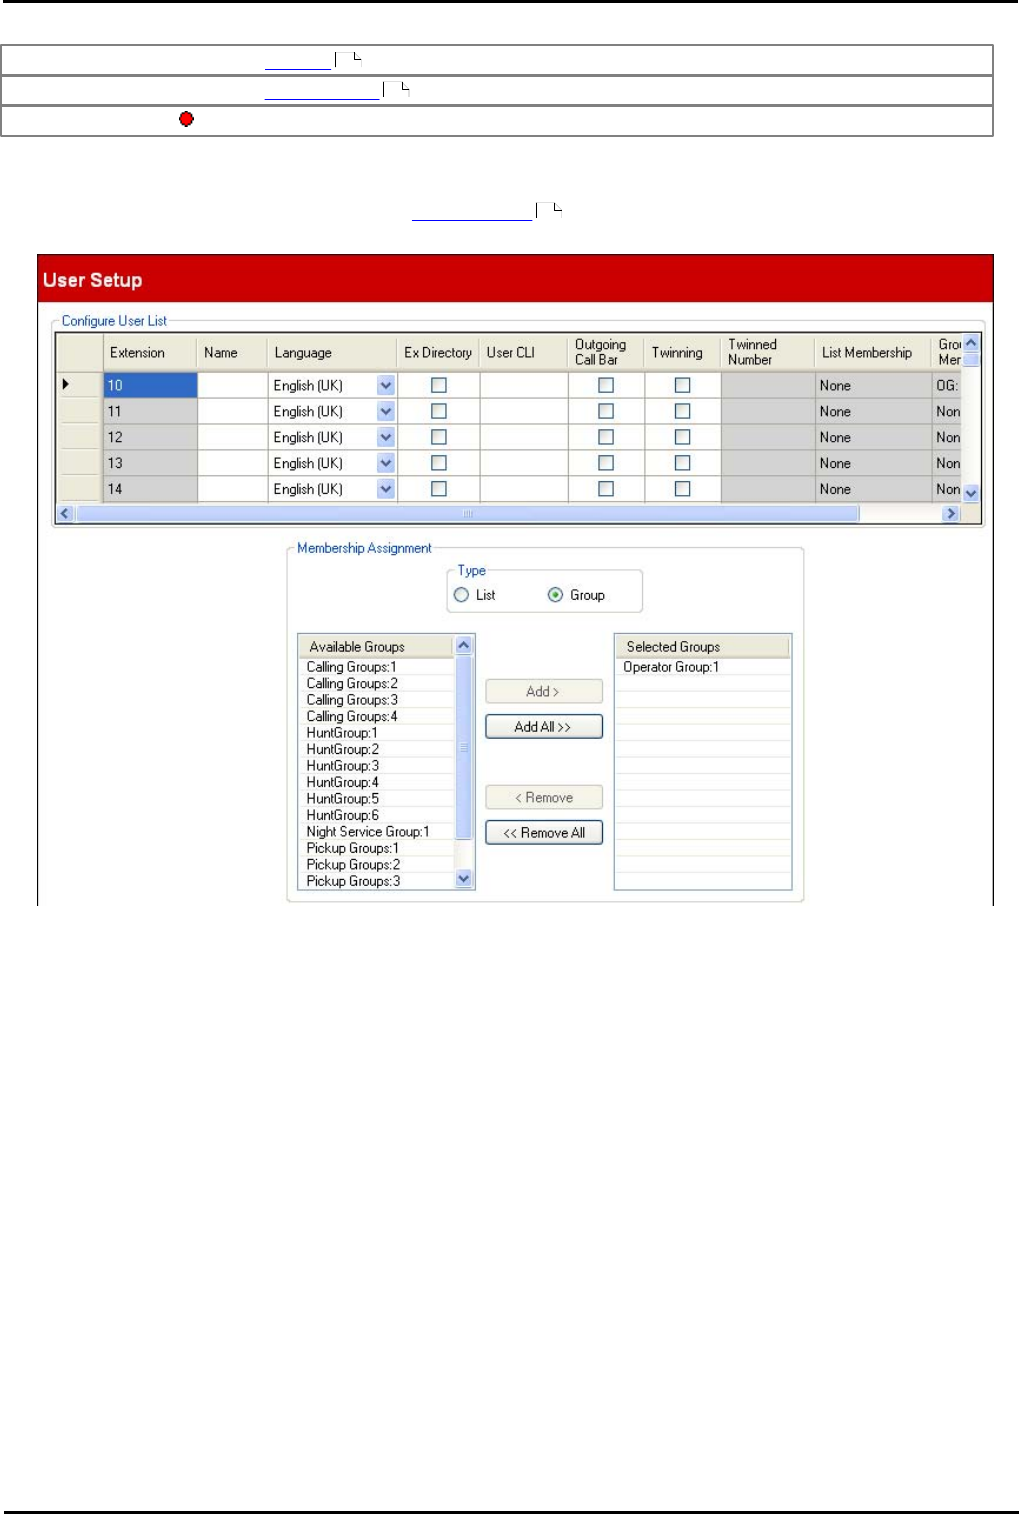This screenshot has width=1019, height=1514.
Task: Select extension 14 cell
Action: 150,489
